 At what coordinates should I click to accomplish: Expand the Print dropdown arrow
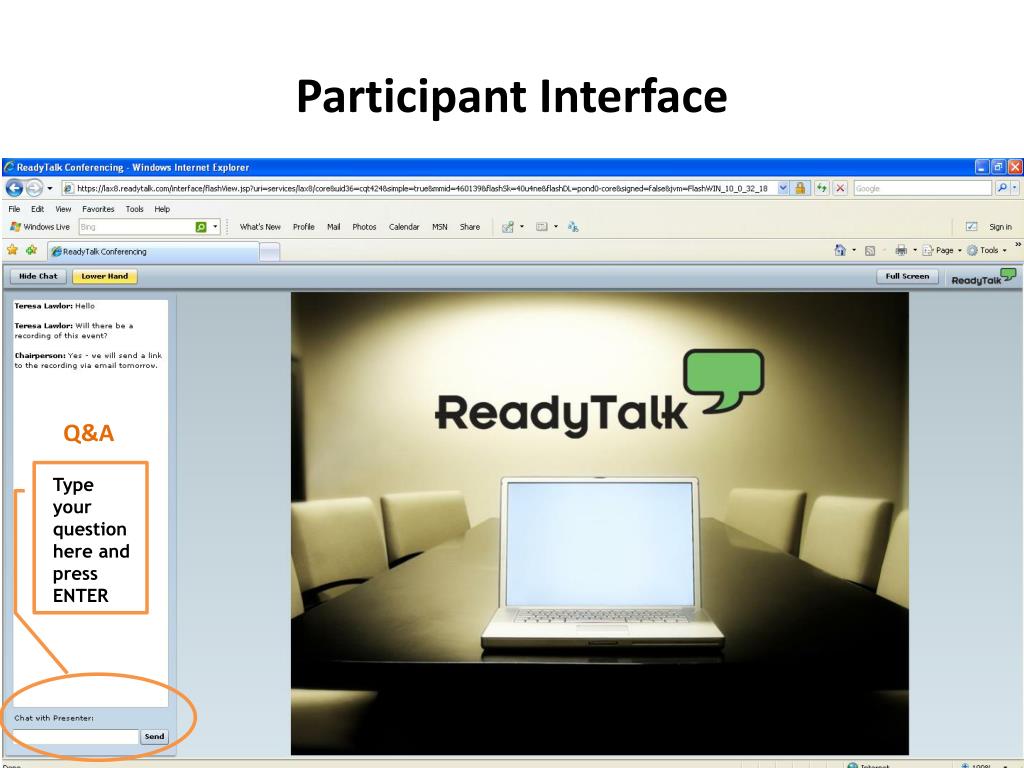[914, 250]
